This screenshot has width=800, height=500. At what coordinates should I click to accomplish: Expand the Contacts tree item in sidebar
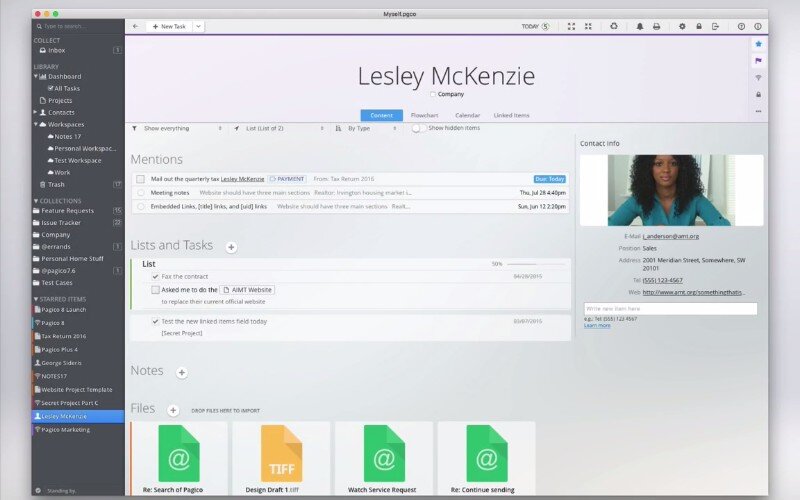pos(35,112)
